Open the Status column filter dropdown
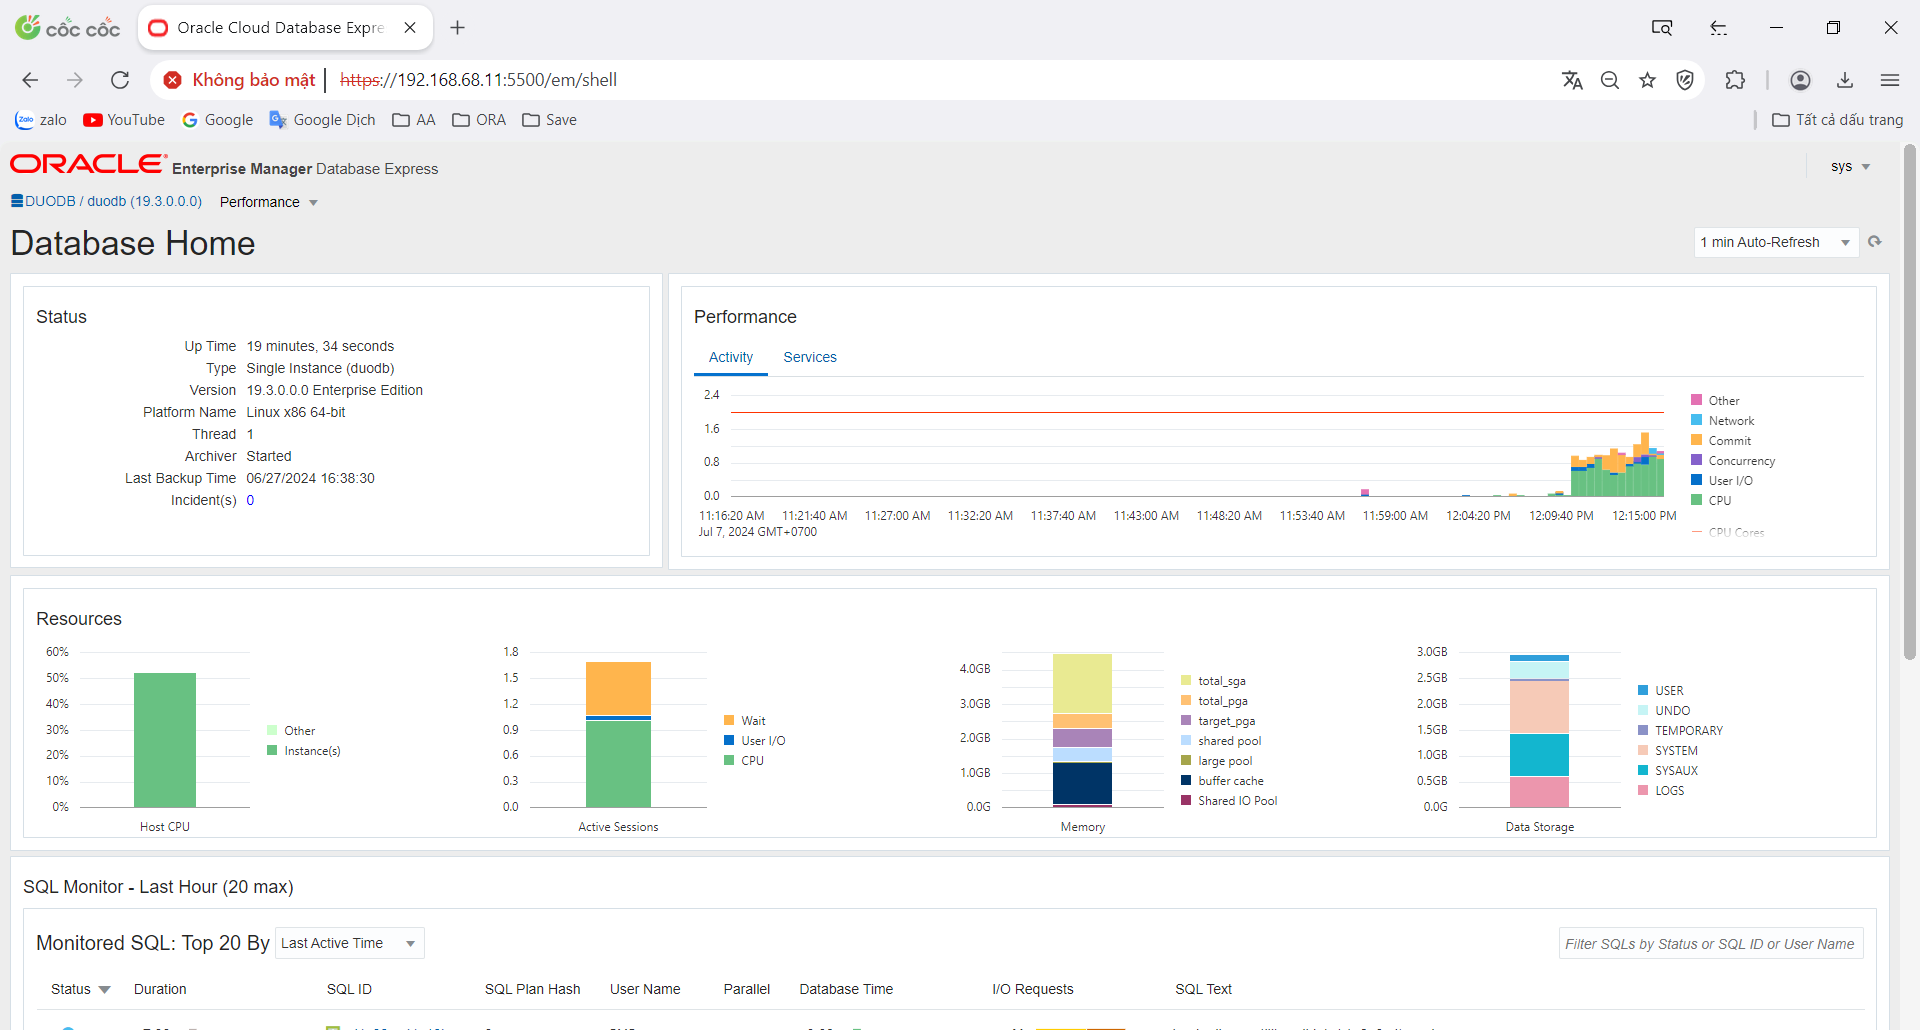This screenshot has height=1030, width=1920. coord(105,990)
